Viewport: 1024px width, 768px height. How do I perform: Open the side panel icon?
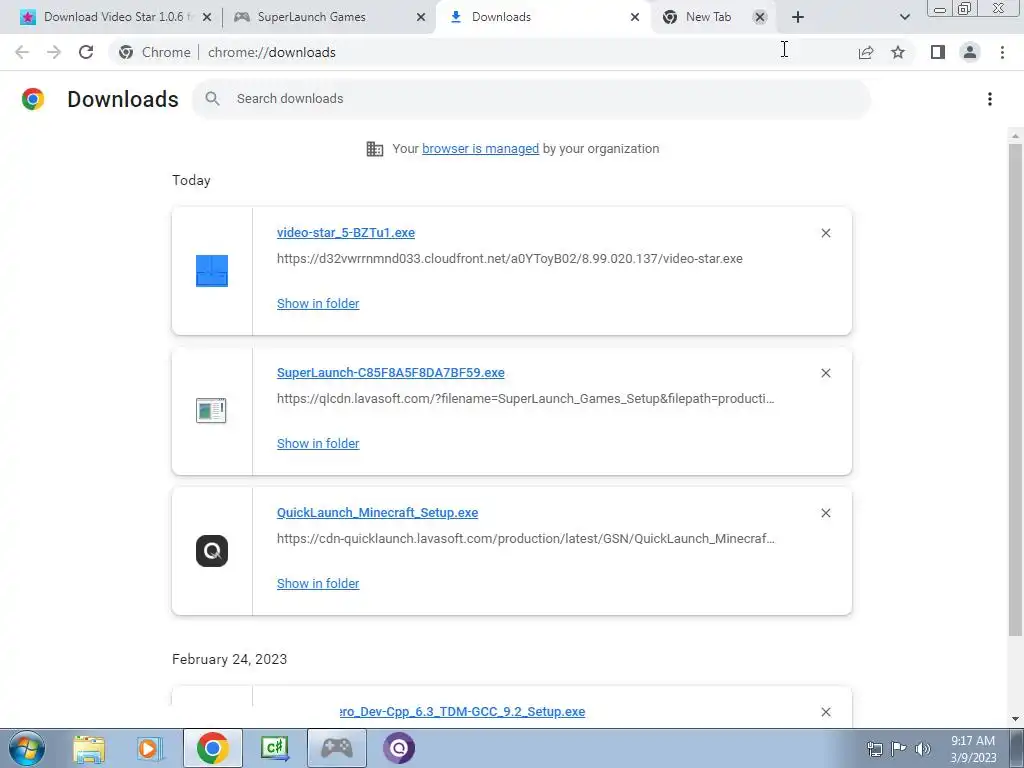click(x=938, y=52)
